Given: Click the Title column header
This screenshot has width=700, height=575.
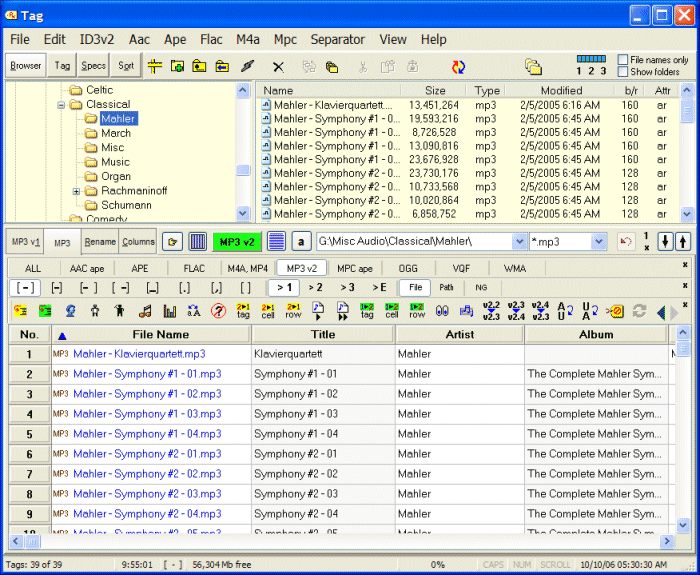Looking at the screenshot, I should click(323, 334).
